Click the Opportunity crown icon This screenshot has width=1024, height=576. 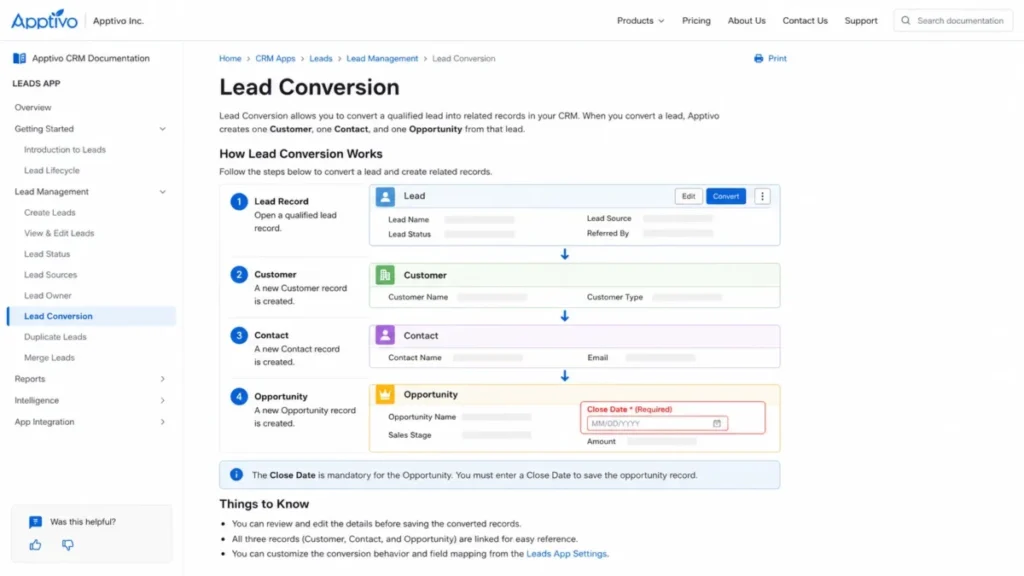pos(385,394)
